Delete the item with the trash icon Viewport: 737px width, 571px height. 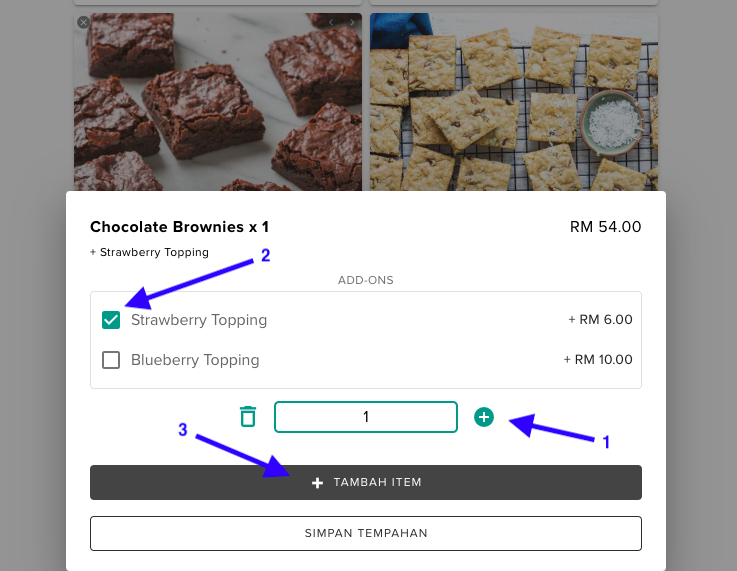(x=248, y=417)
